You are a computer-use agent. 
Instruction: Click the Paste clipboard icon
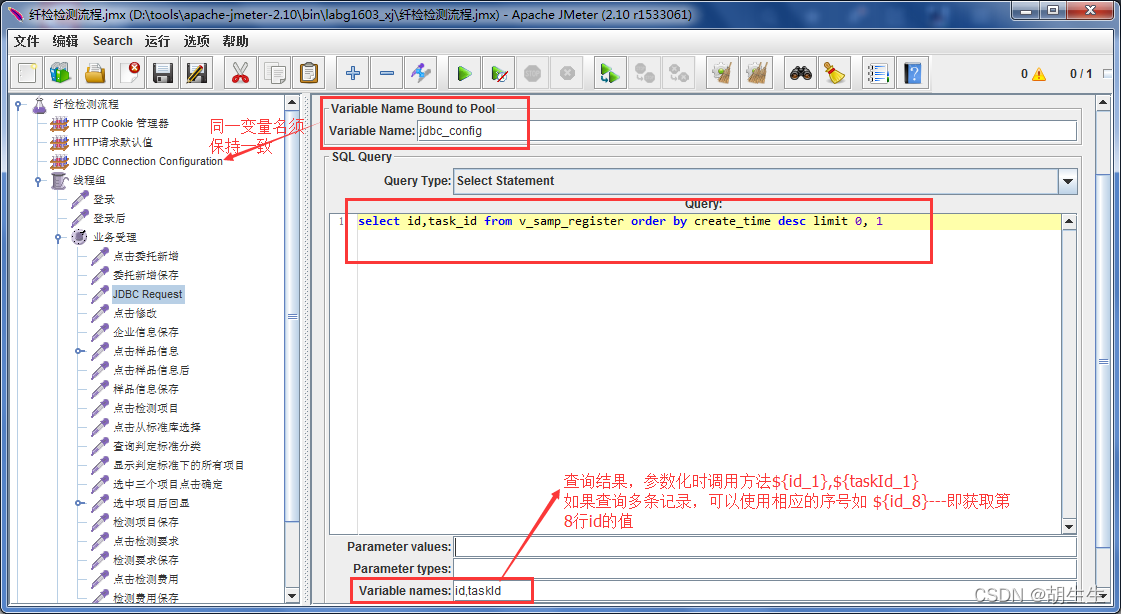308,73
